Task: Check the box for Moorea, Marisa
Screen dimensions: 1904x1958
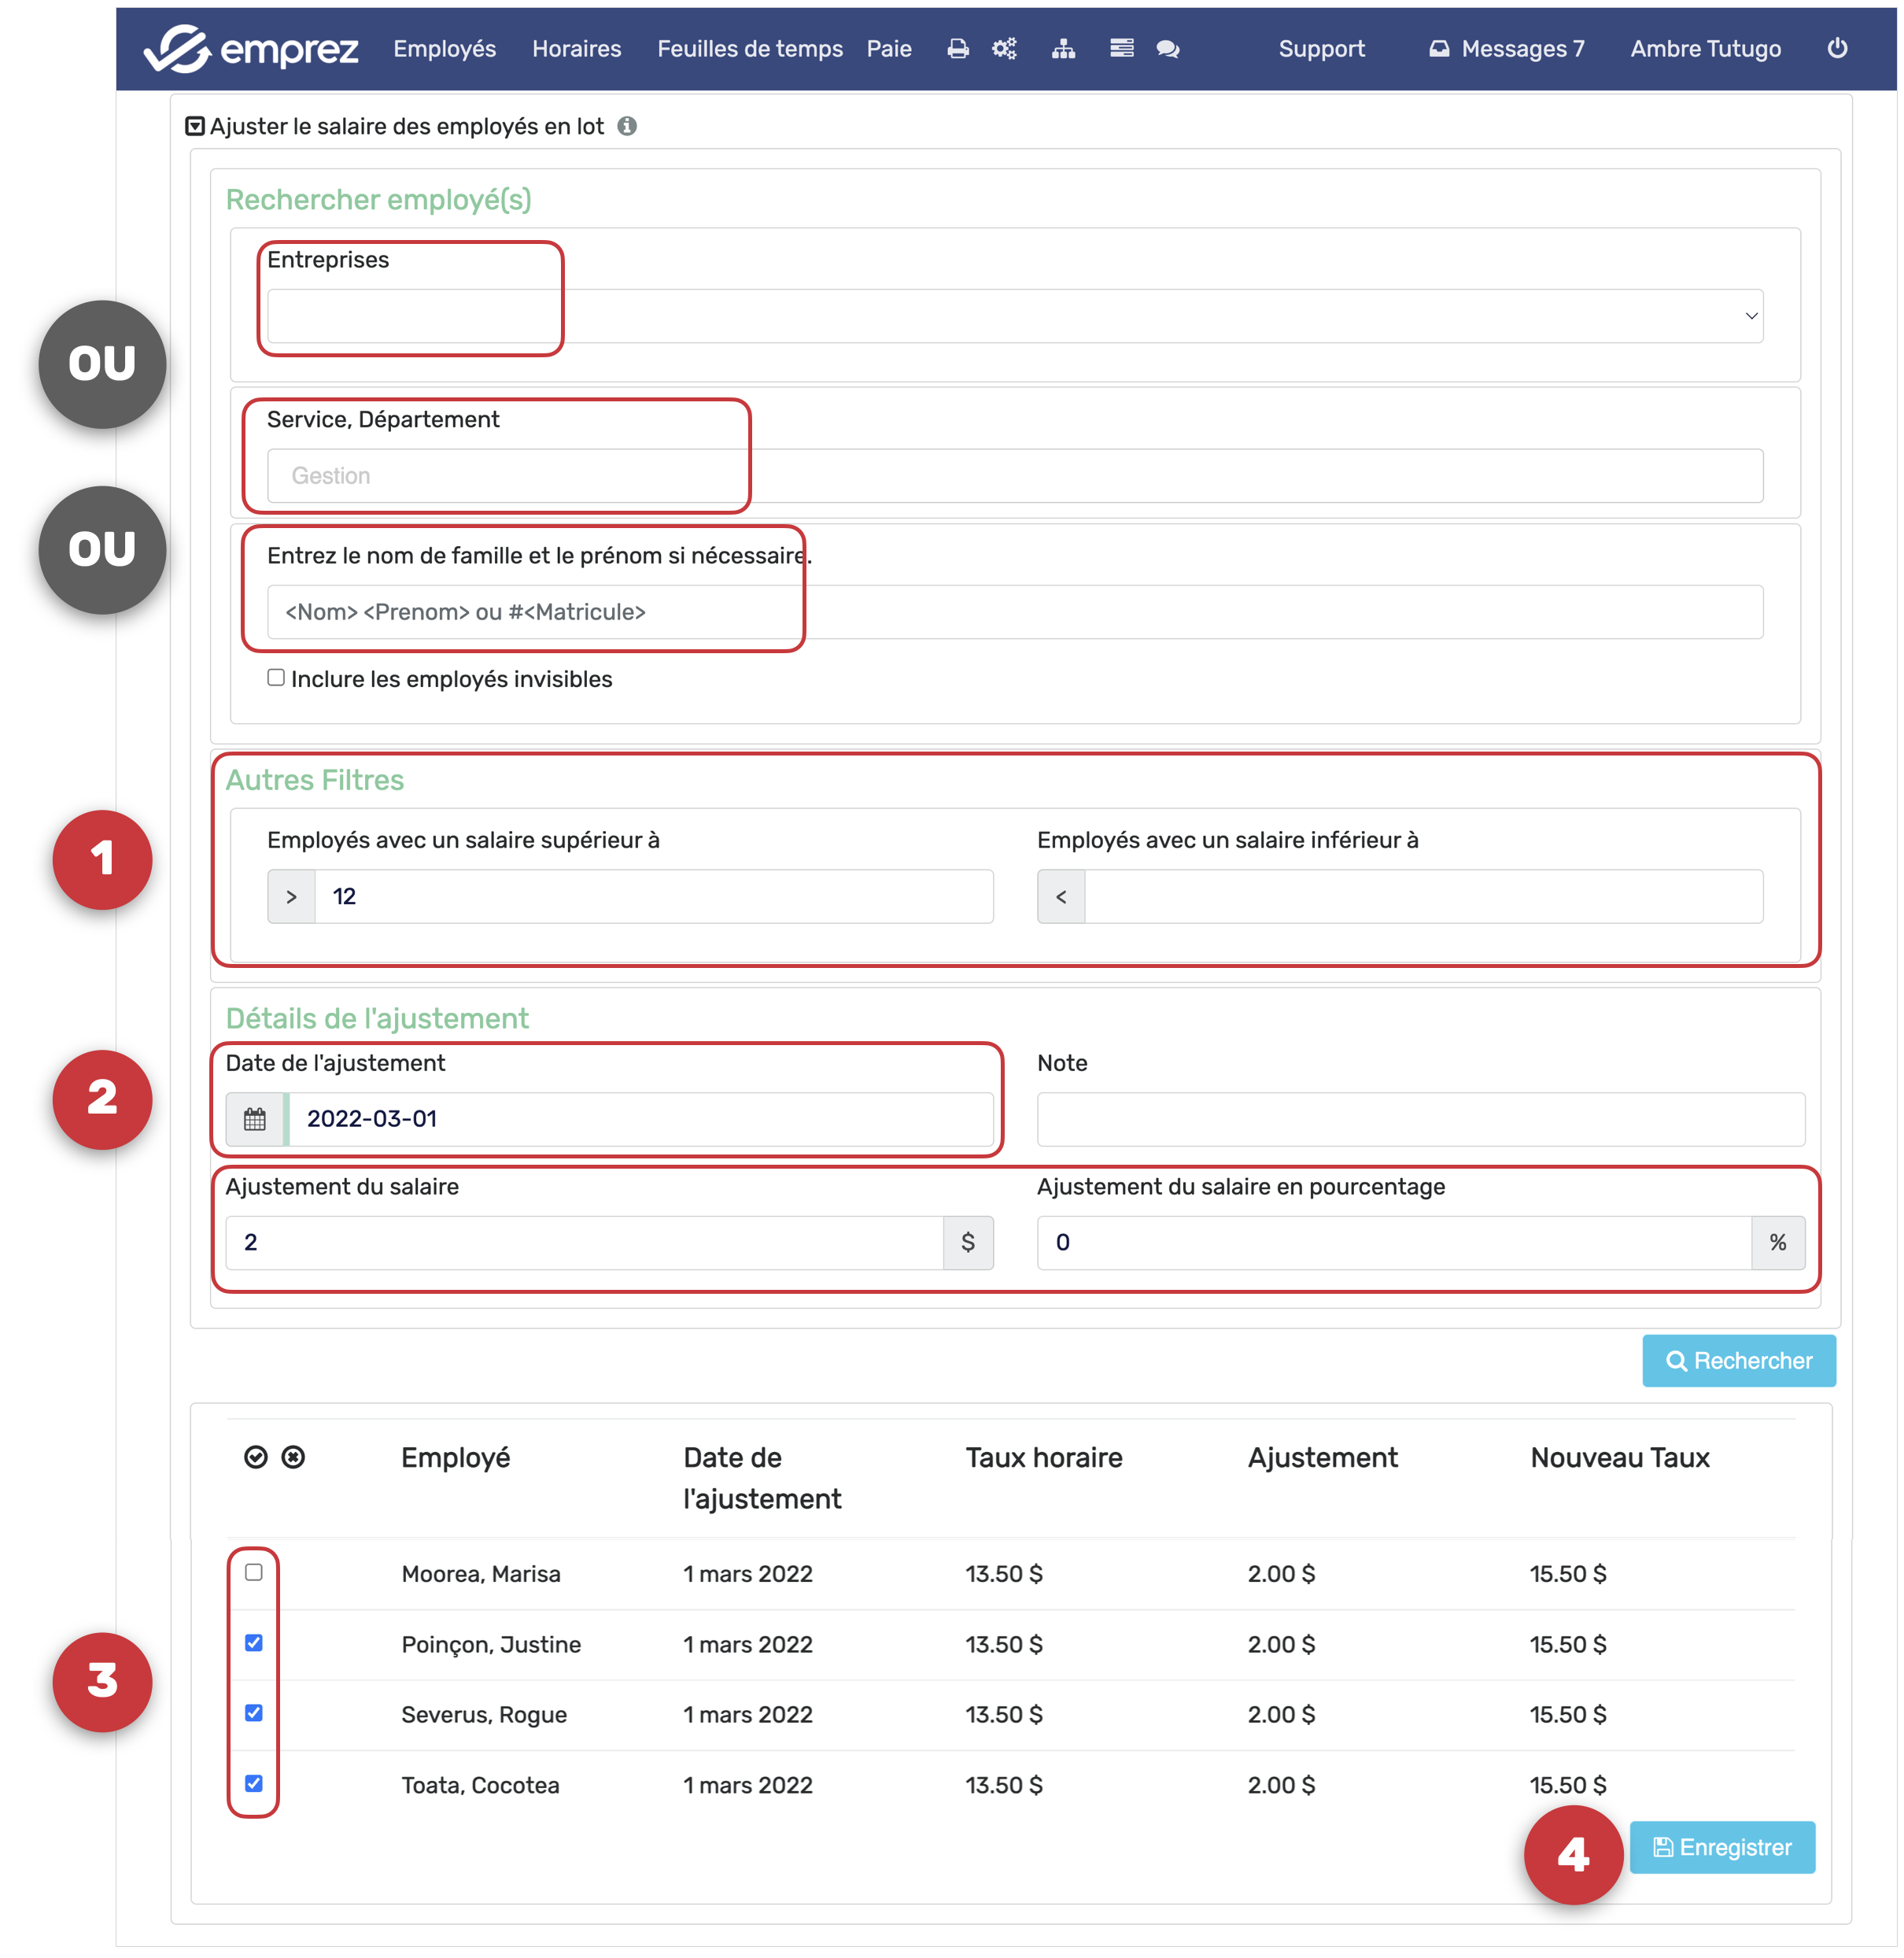Action: 254,1572
